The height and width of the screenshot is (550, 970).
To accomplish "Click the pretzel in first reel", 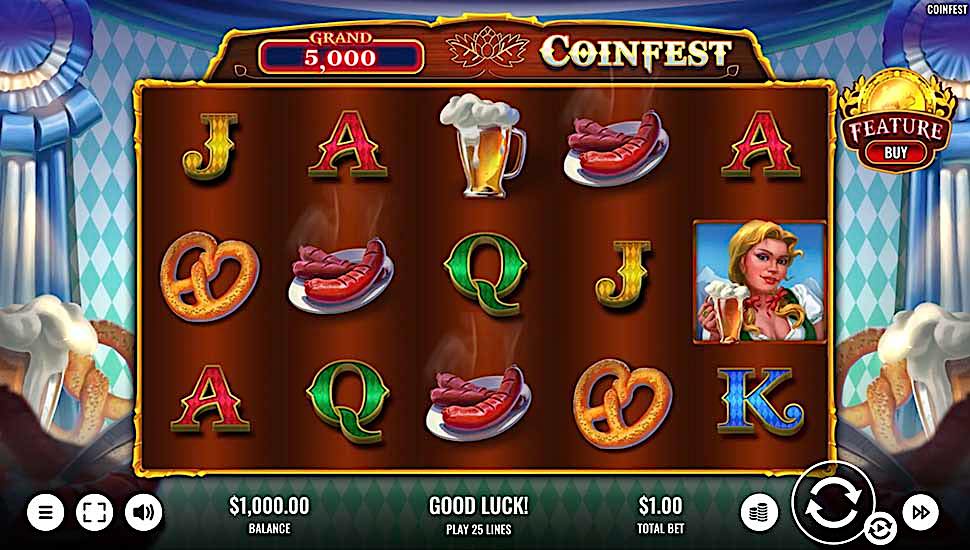I will click(x=209, y=275).
